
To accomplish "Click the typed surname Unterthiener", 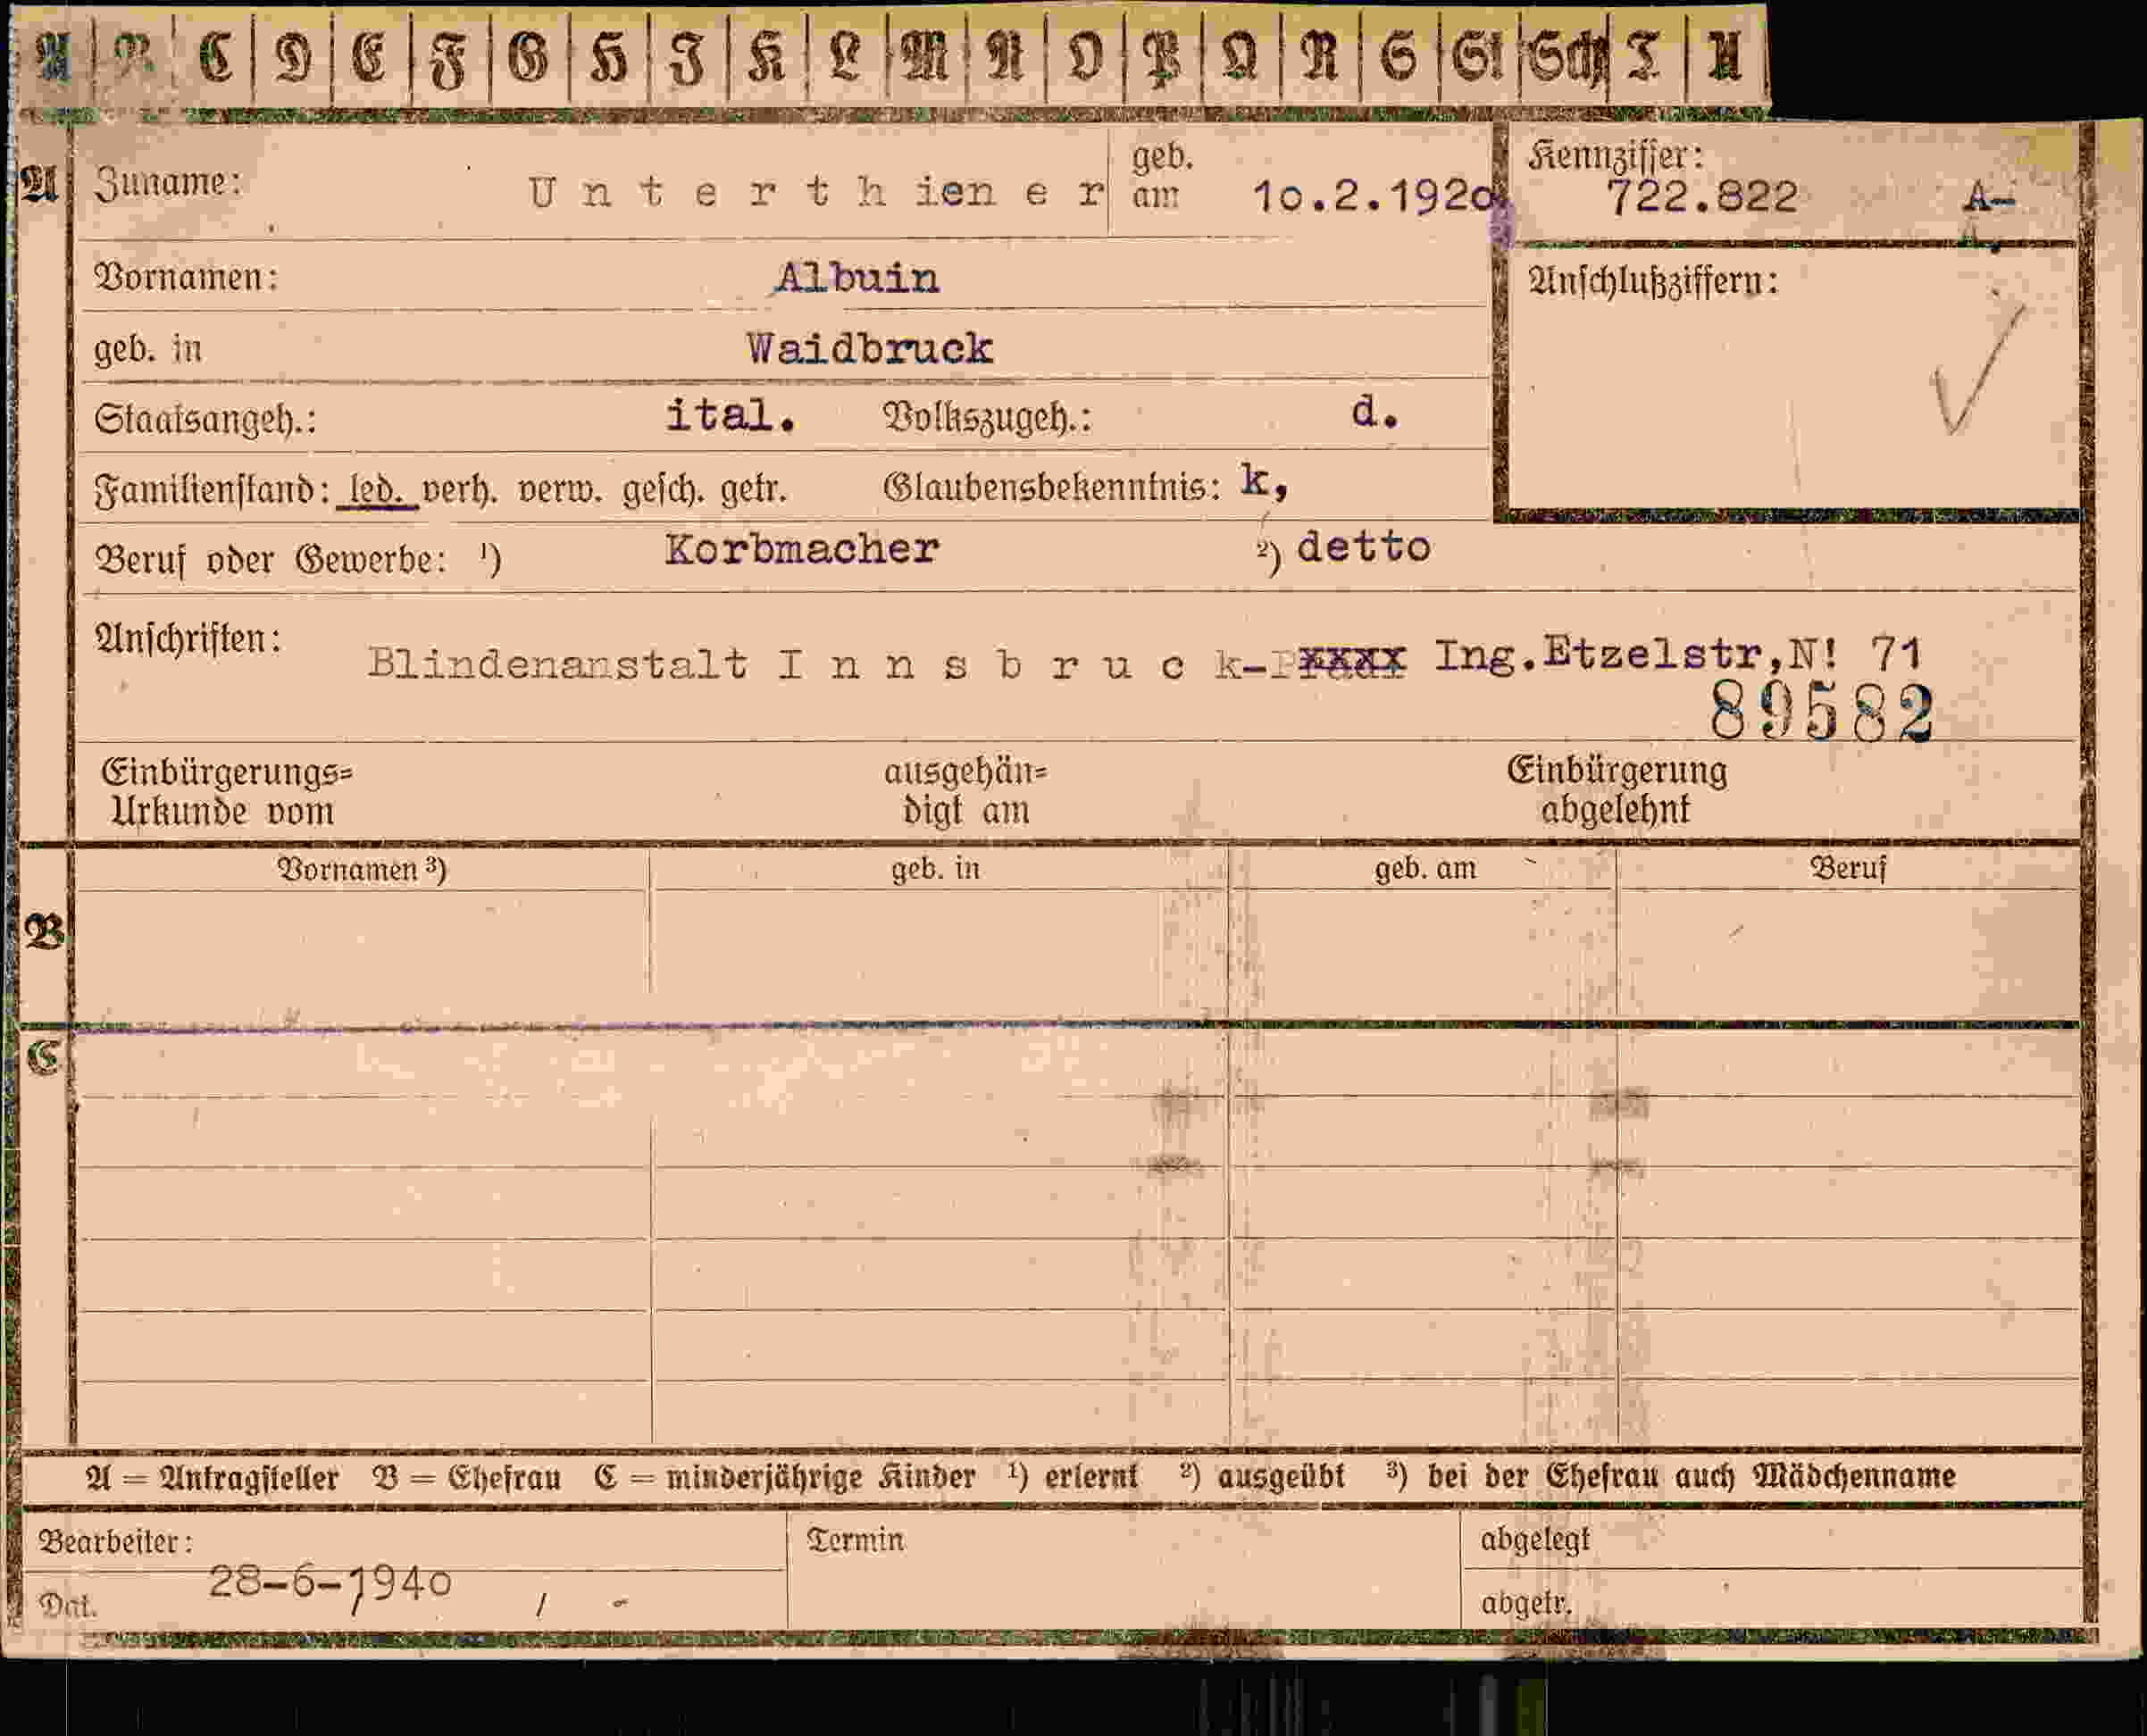I will coord(815,191).
